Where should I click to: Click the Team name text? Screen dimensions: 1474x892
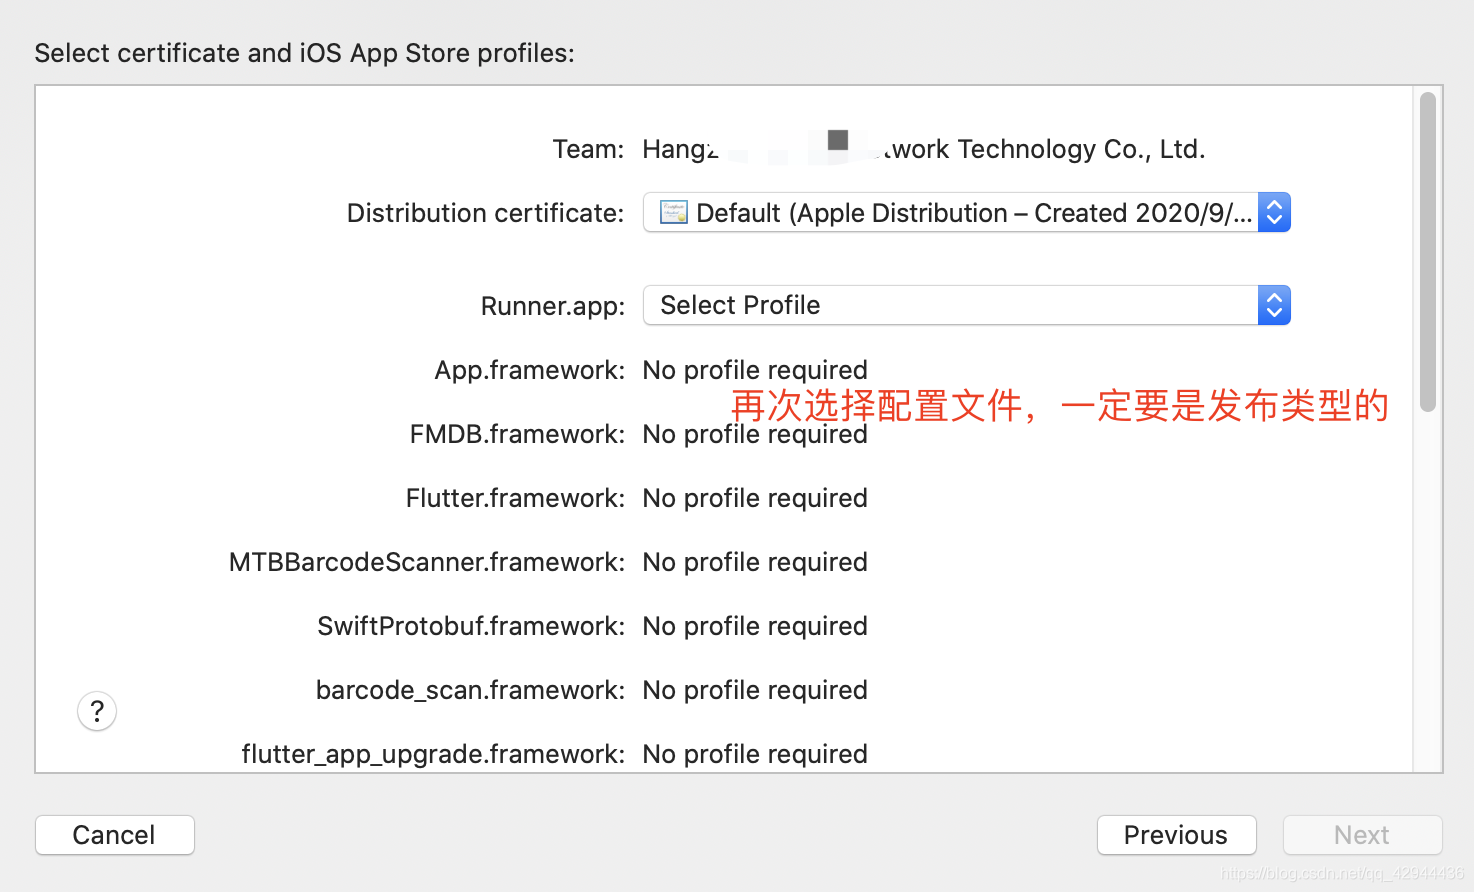point(924,149)
